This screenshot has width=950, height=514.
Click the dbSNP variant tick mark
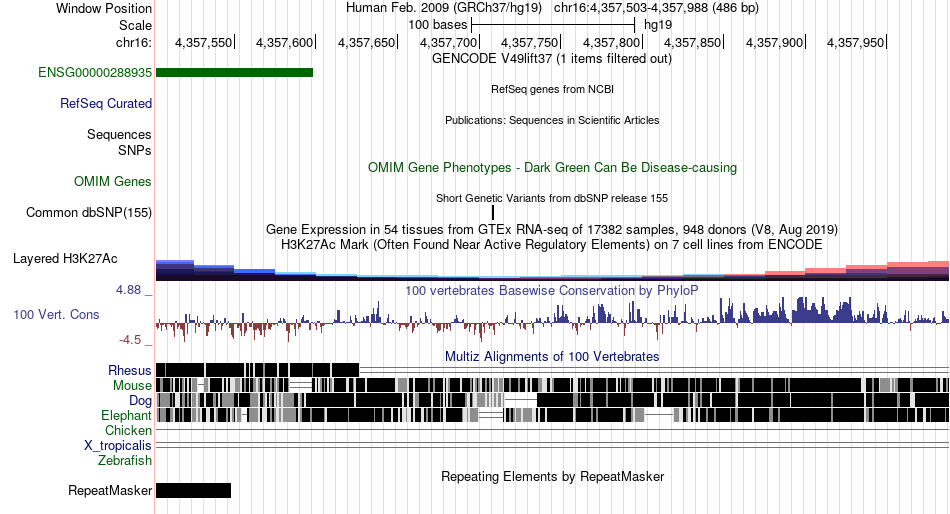click(493, 212)
